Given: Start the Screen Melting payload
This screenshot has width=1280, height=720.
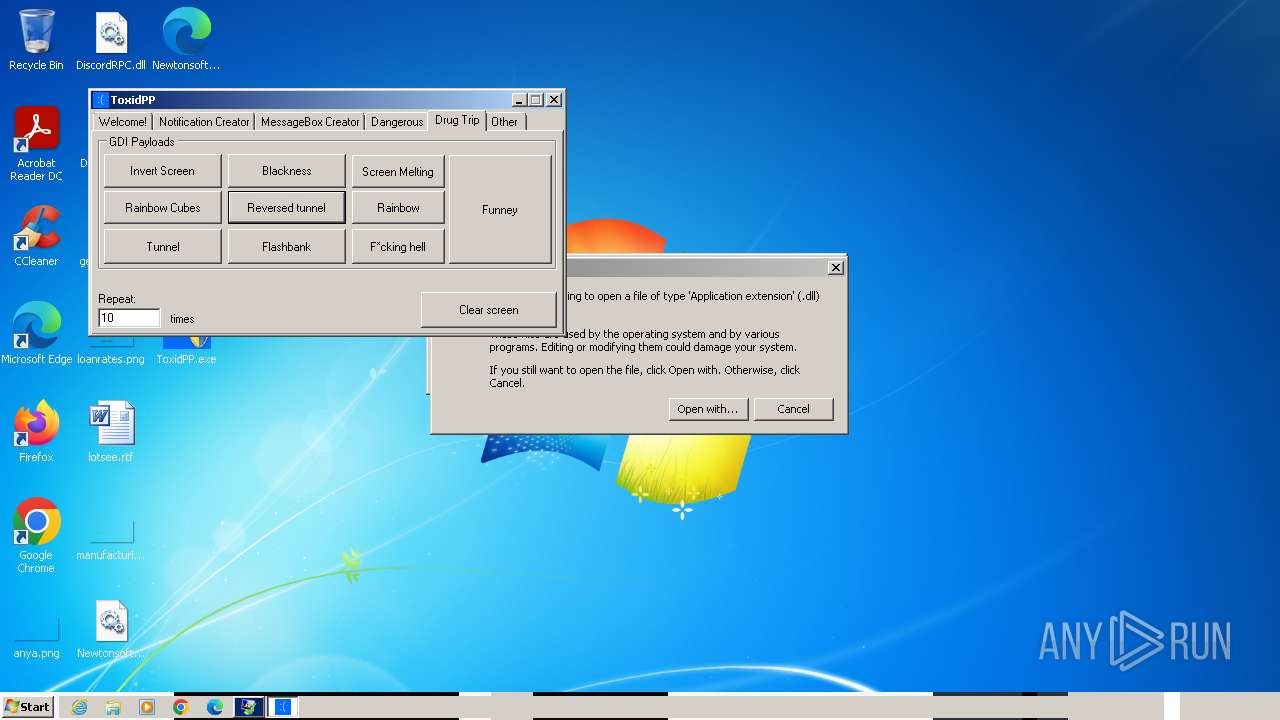Looking at the screenshot, I should (x=398, y=172).
